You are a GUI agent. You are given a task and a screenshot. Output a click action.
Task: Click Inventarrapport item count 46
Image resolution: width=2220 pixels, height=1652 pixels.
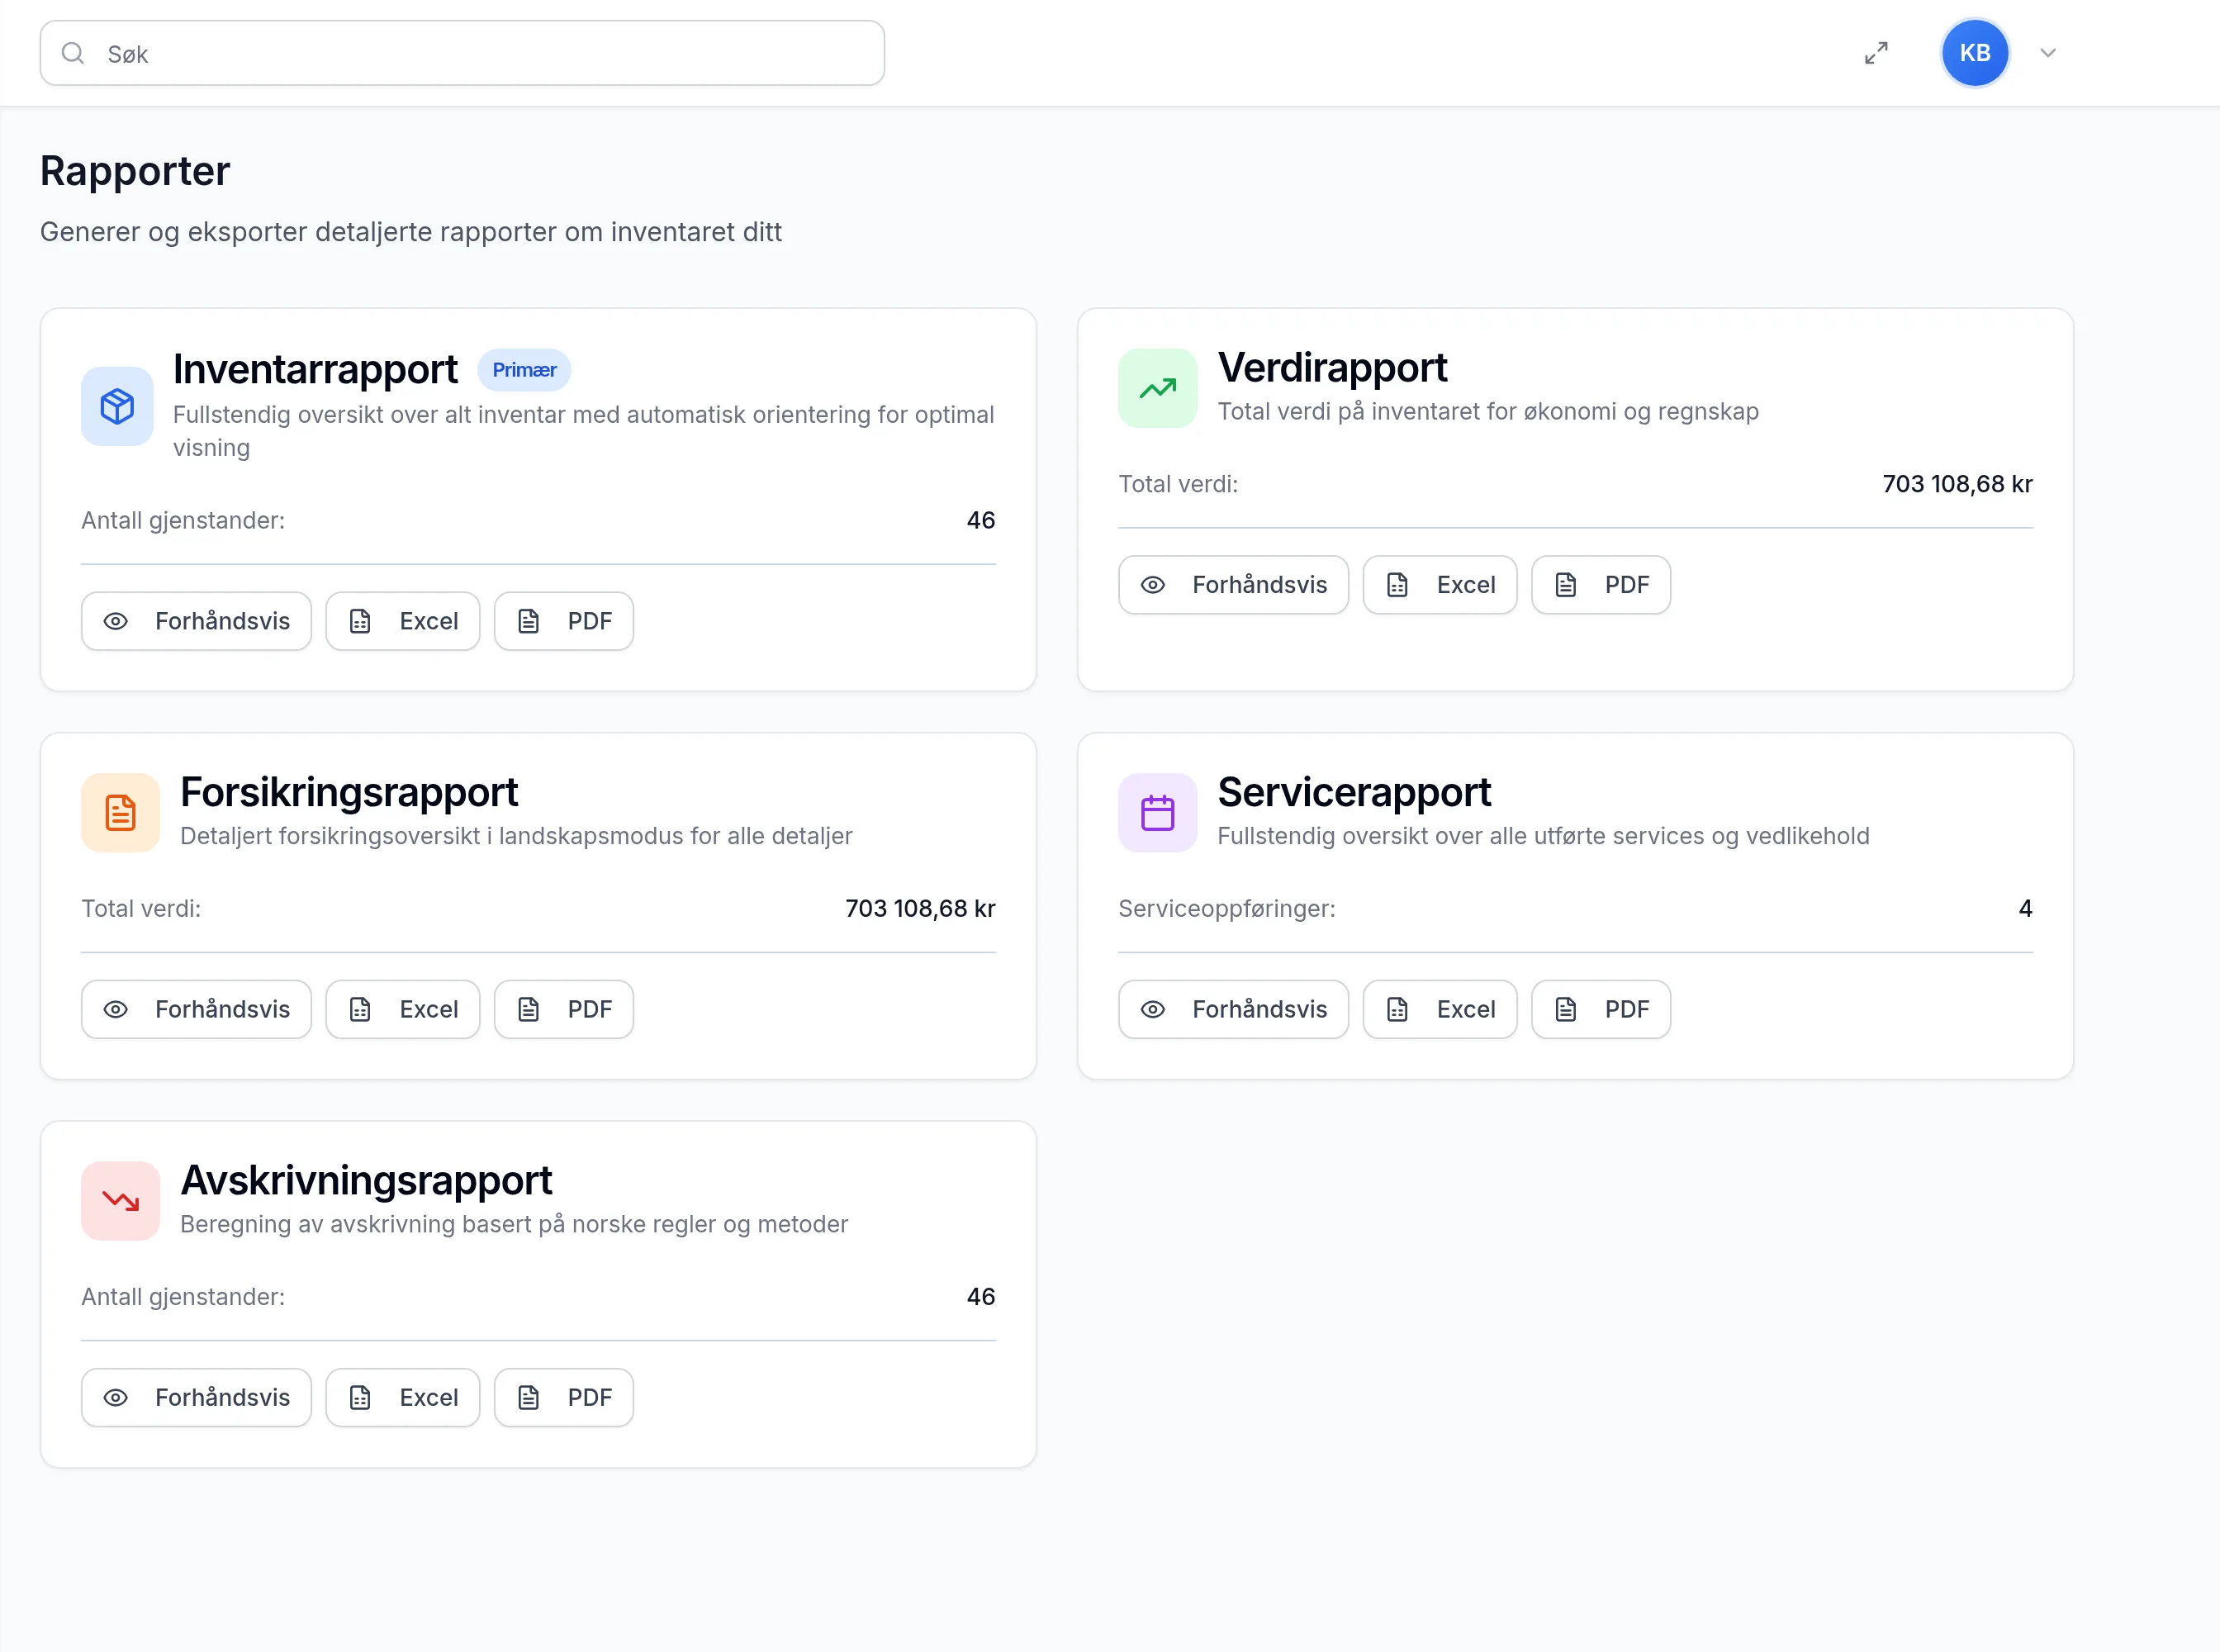tap(980, 520)
